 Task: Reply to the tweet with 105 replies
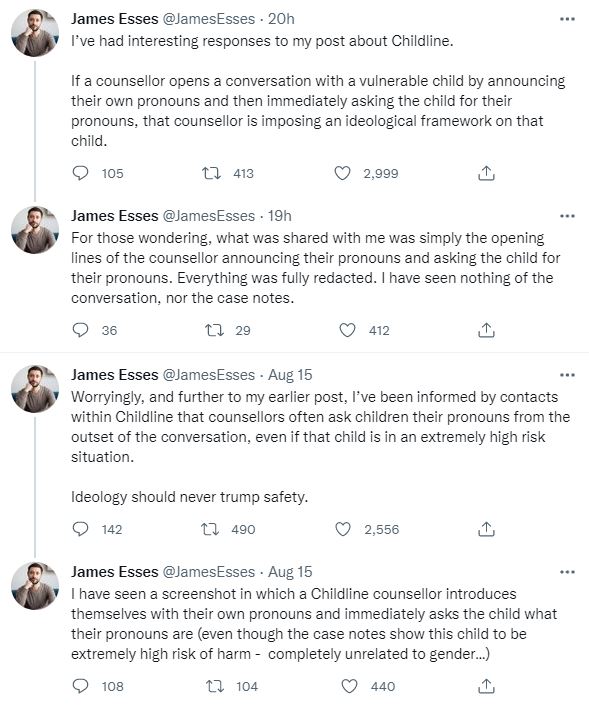(80, 173)
